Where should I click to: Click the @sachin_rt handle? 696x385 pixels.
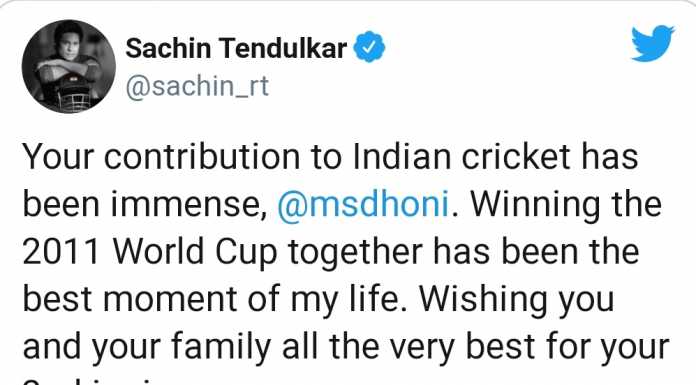[x=197, y=86]
